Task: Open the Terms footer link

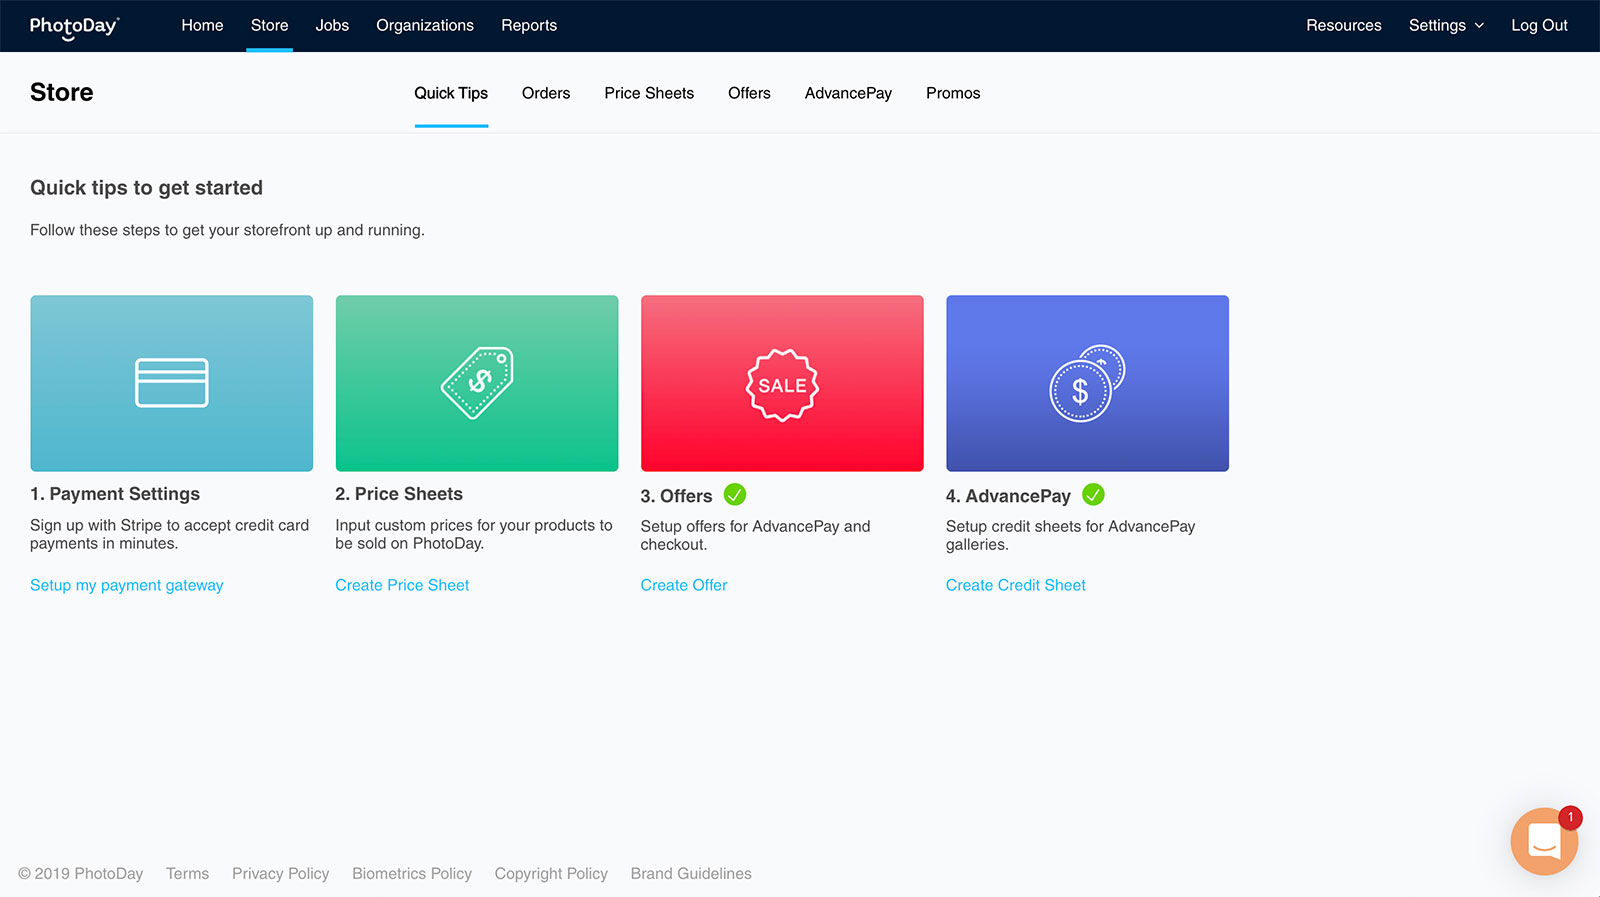Action: point(188,874)
